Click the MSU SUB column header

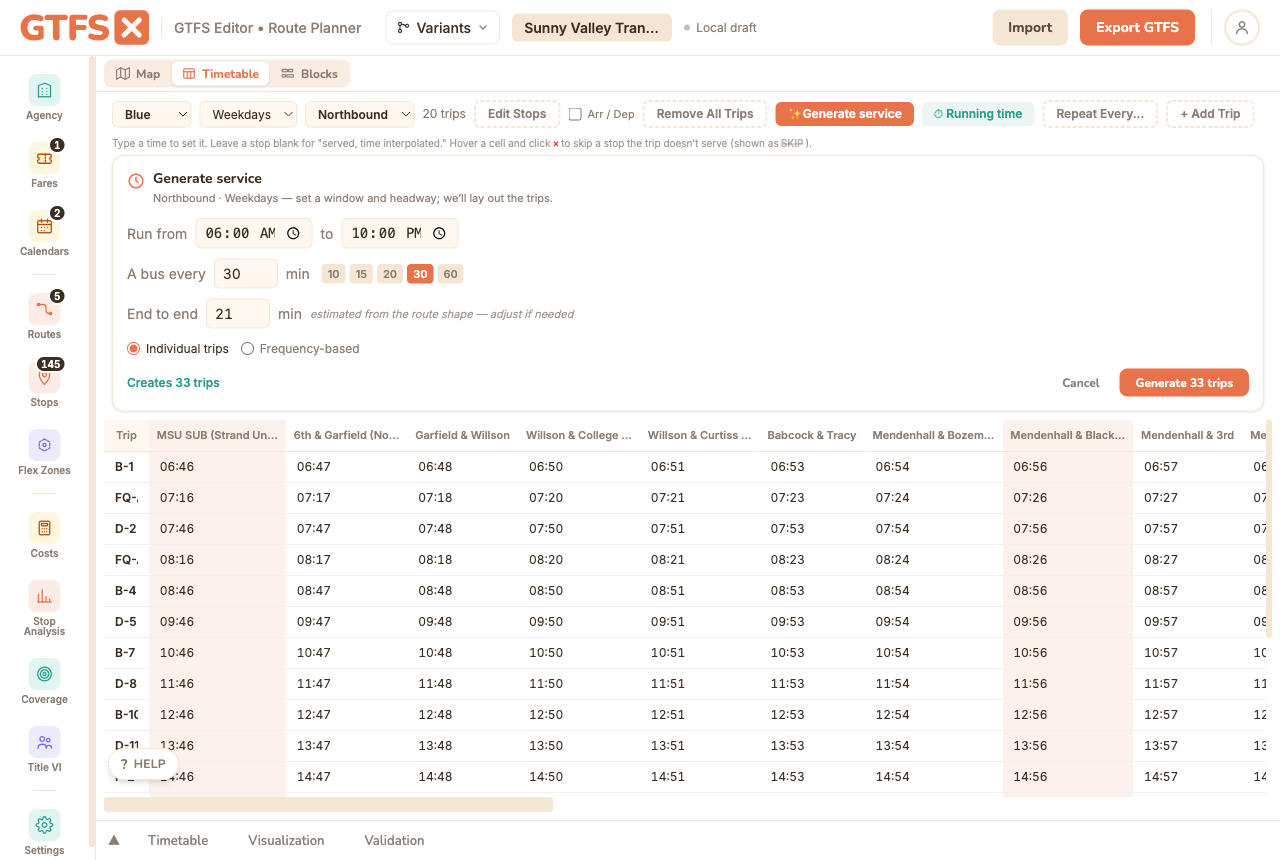click(217, 435)
